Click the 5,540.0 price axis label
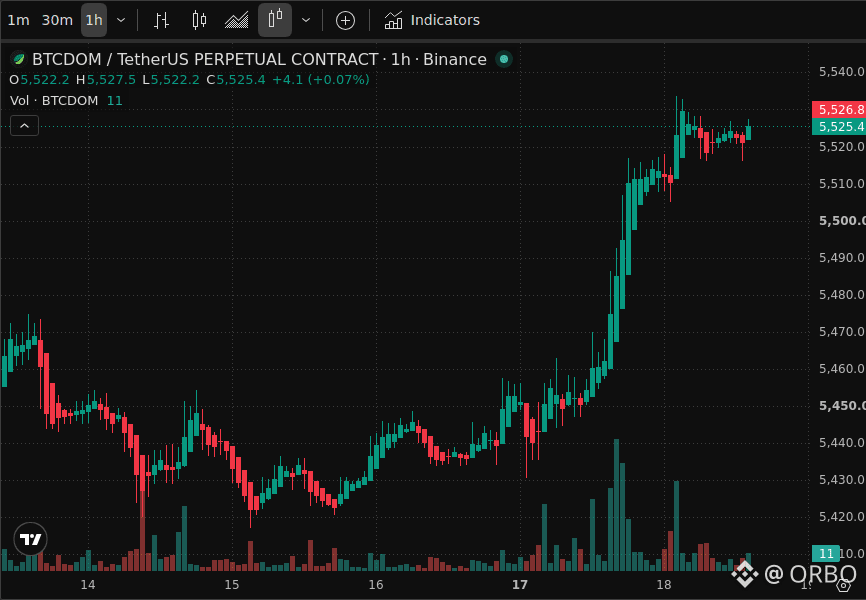This screenshot has width=866, height=600. click(x=842, y=72)
